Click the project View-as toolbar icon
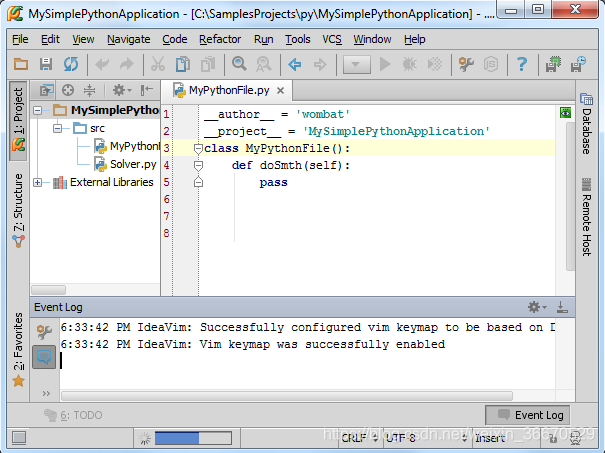 (x=46, y=90)
